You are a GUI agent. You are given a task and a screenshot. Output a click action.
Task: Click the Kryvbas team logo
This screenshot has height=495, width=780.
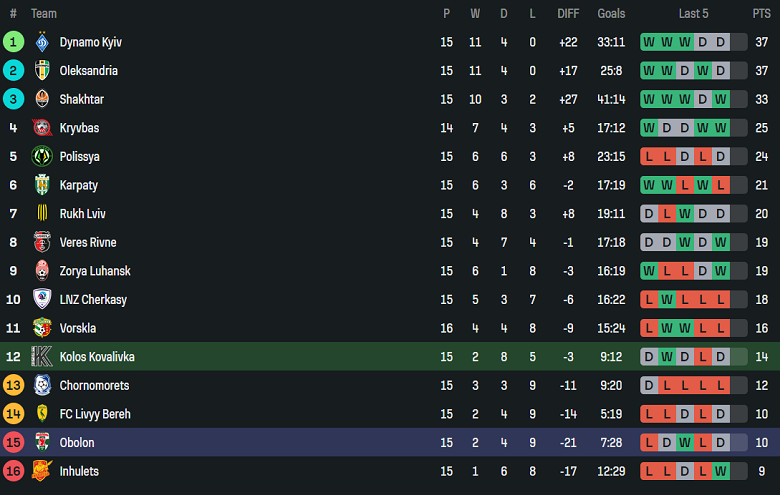42,128
